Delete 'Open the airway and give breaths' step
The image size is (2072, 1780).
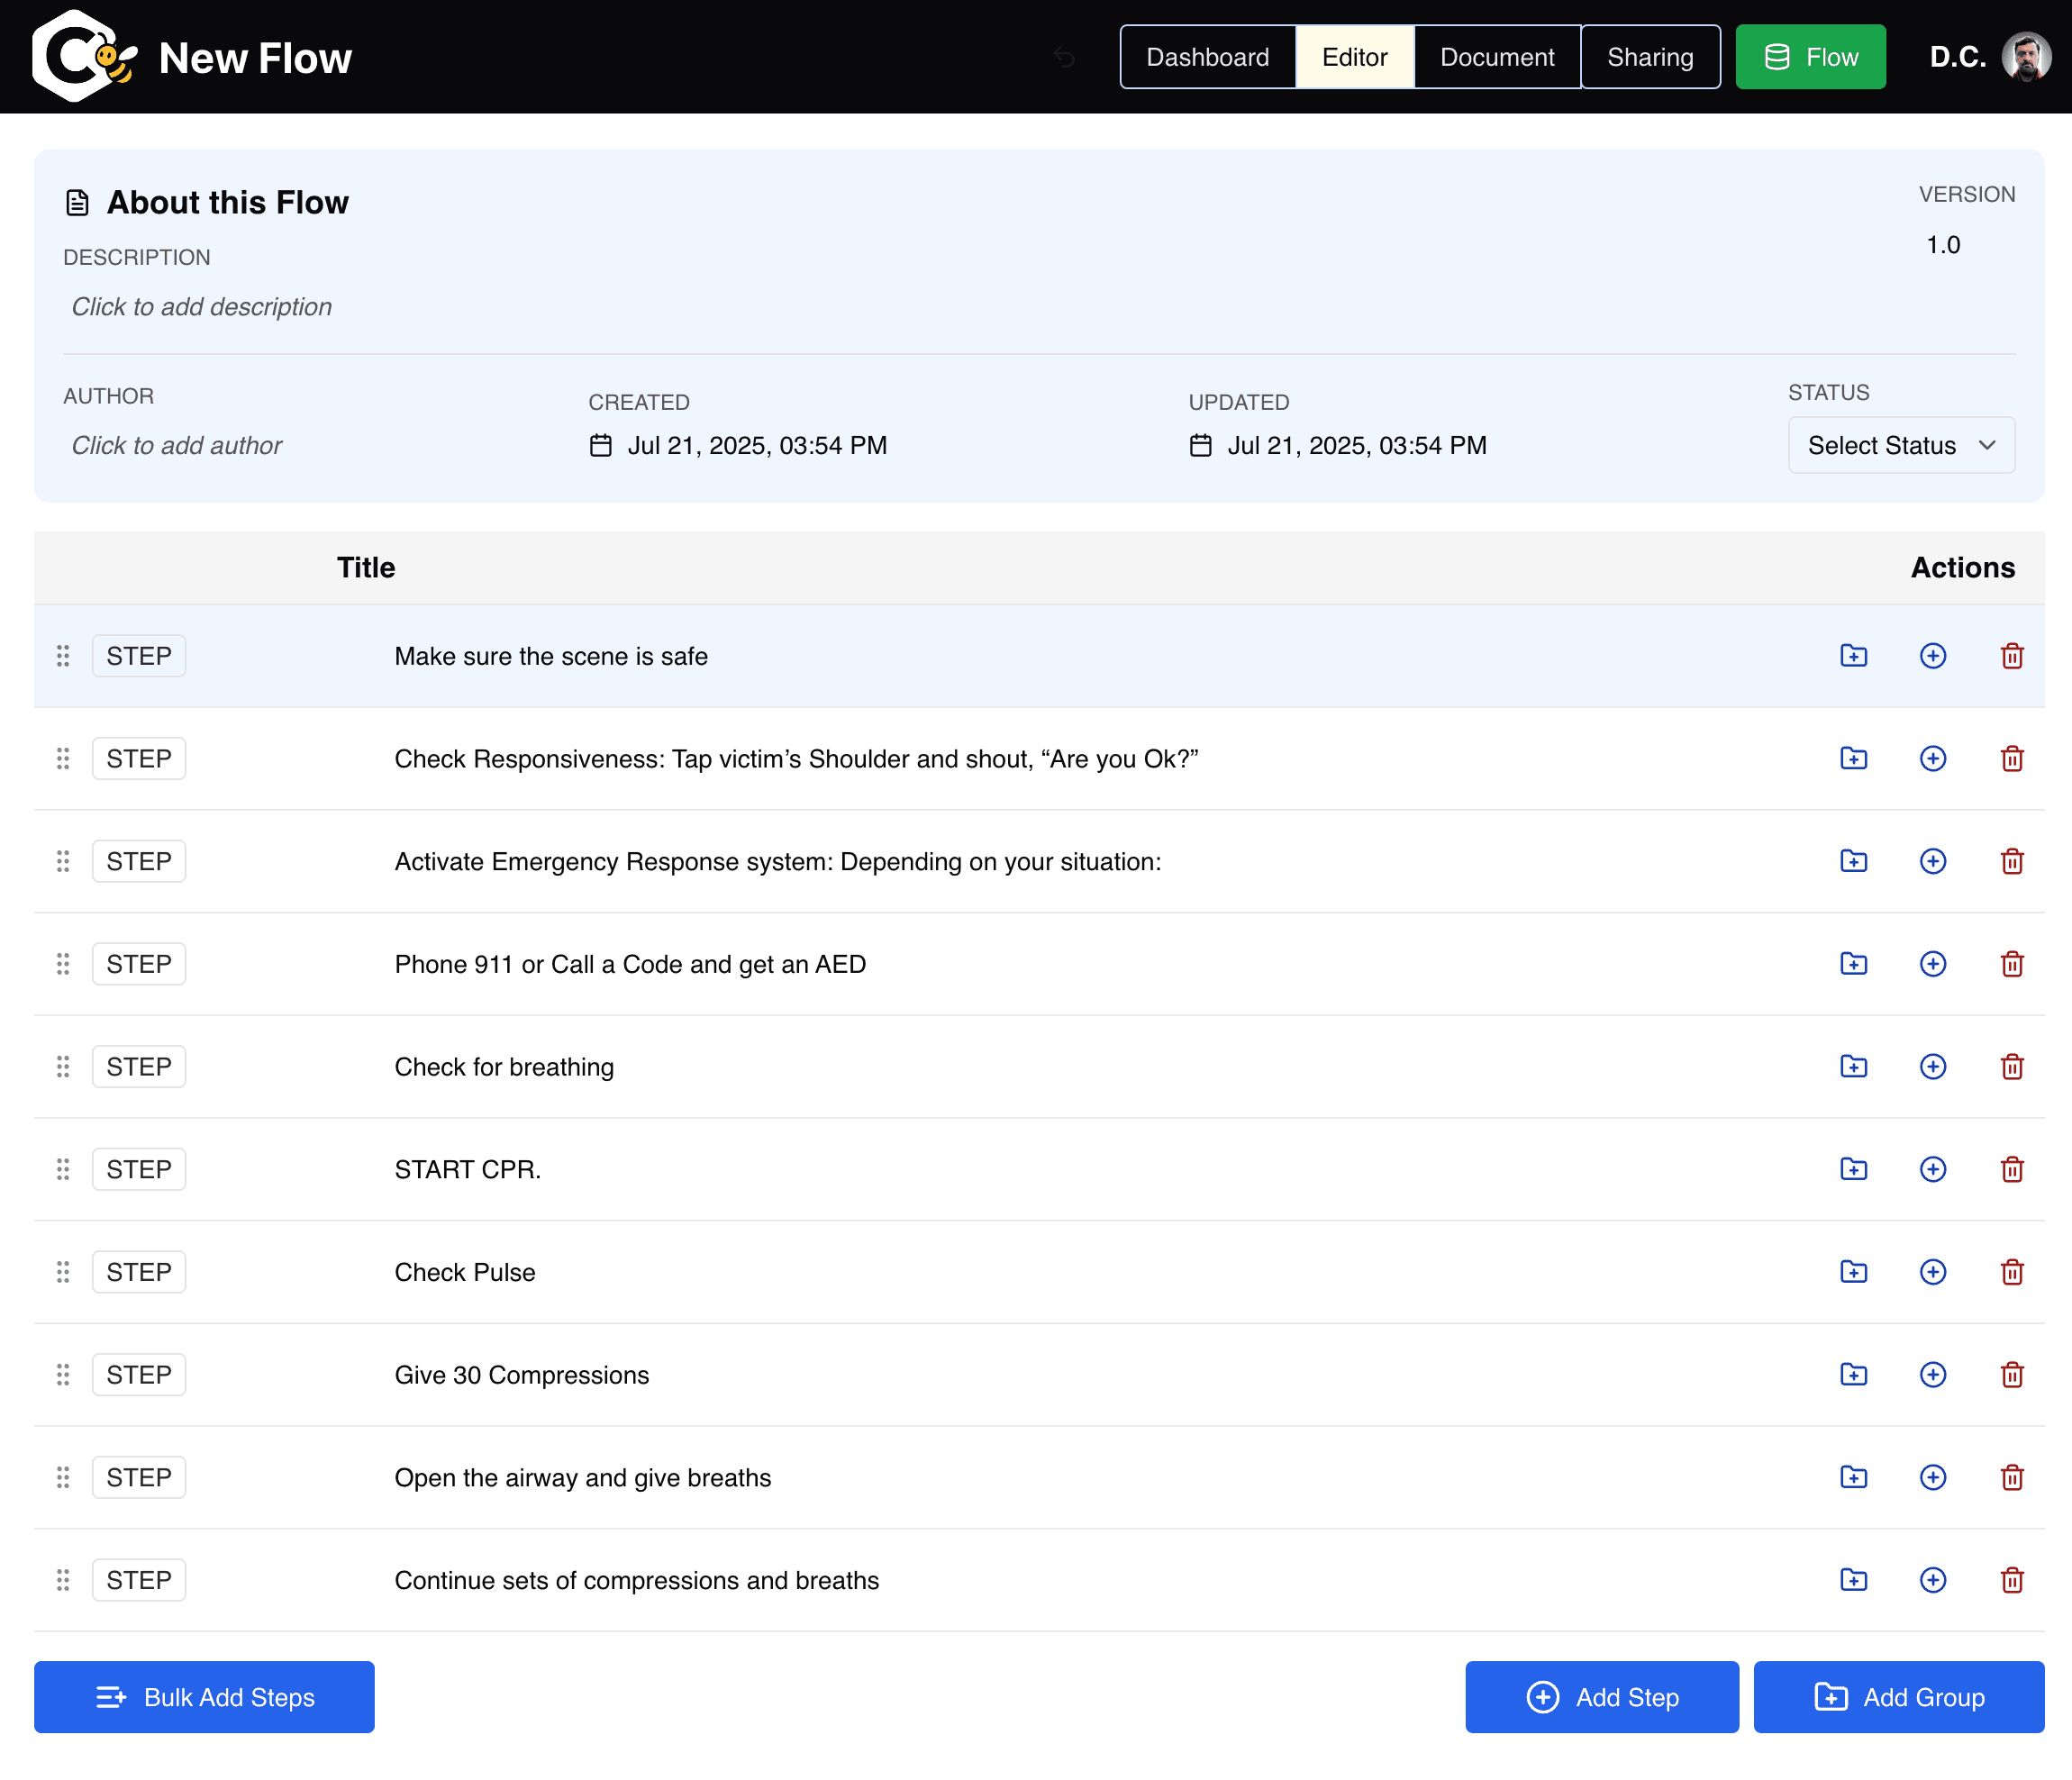click(x=2012, y=1477)
